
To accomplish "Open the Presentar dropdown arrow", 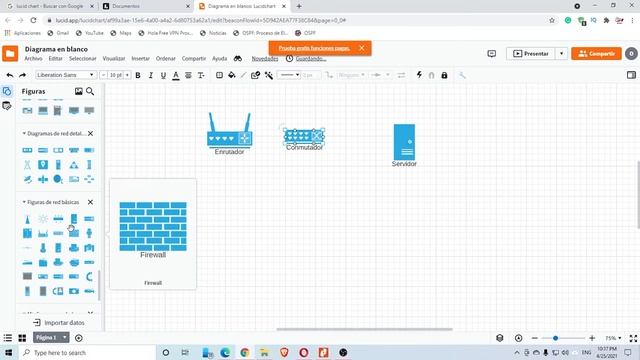I will [x=562, y=53].
